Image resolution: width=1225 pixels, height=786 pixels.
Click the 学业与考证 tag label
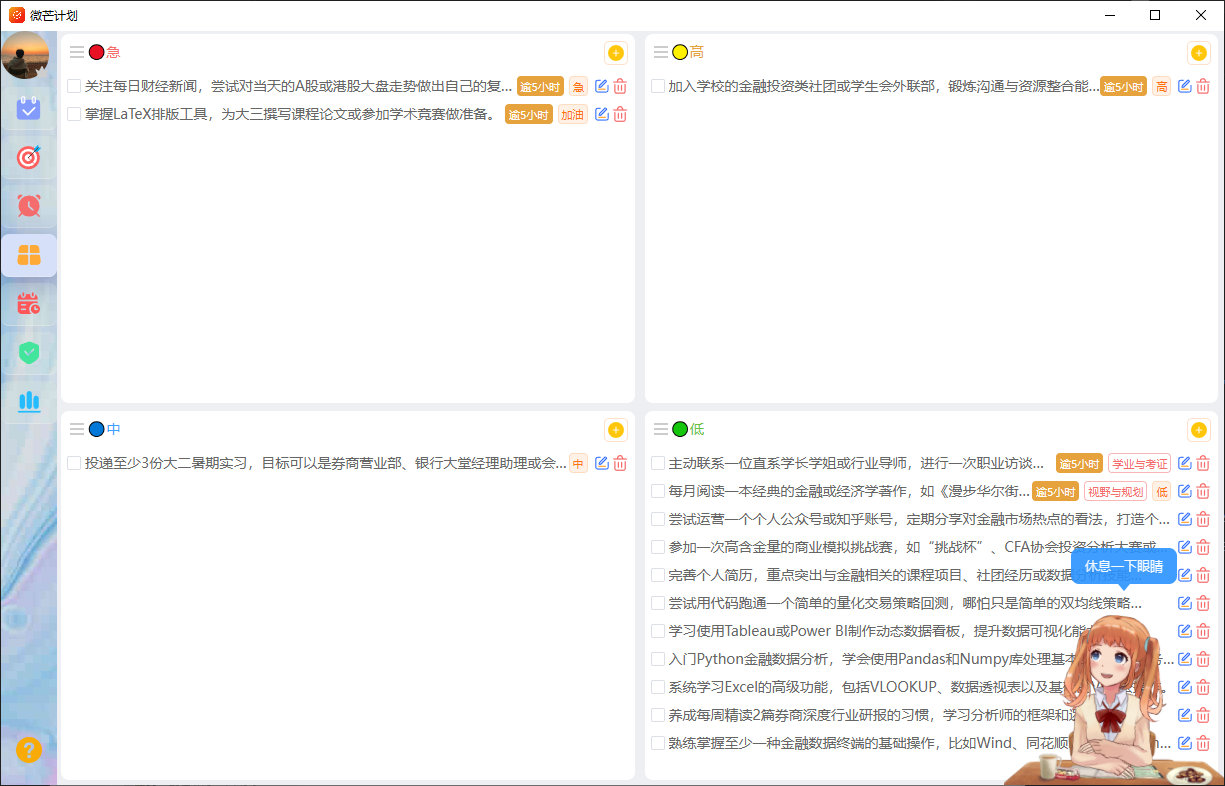[x=1139, y=464]
